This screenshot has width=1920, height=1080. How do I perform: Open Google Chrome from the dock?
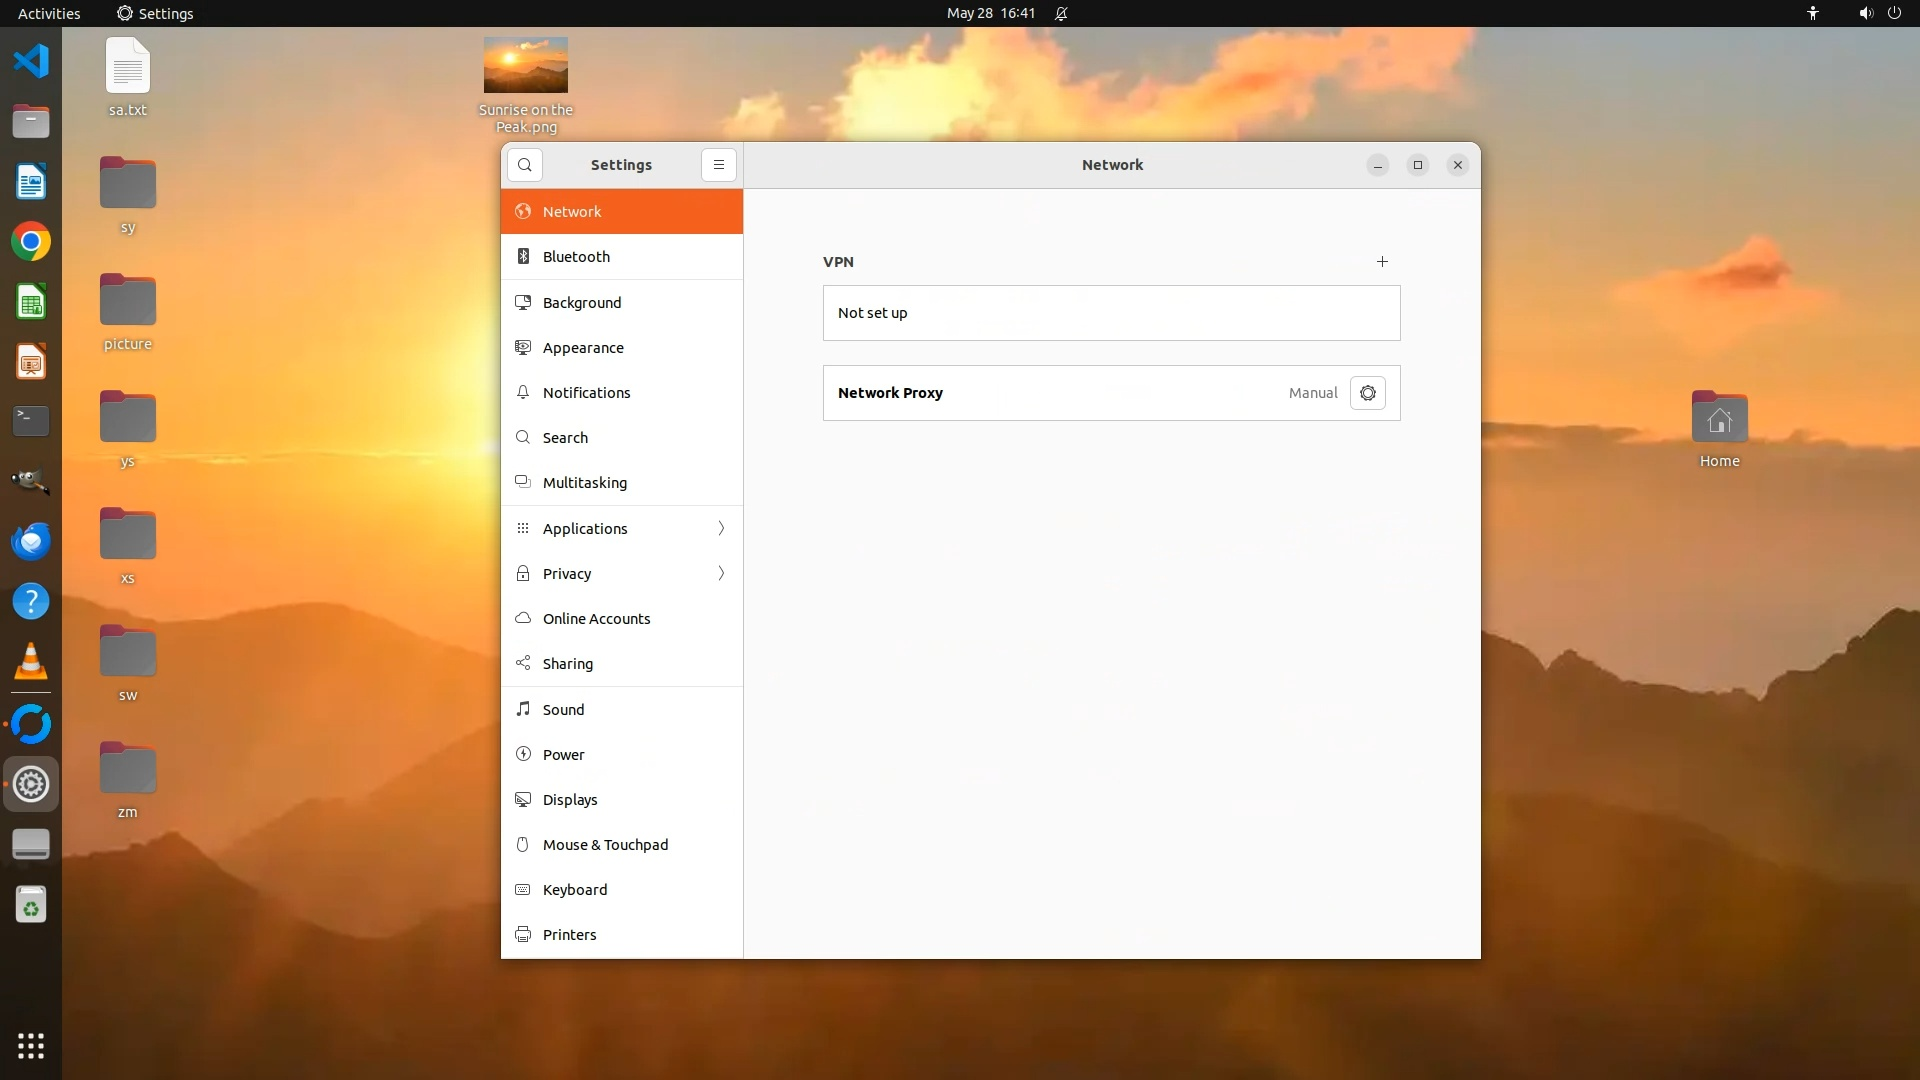31,242
